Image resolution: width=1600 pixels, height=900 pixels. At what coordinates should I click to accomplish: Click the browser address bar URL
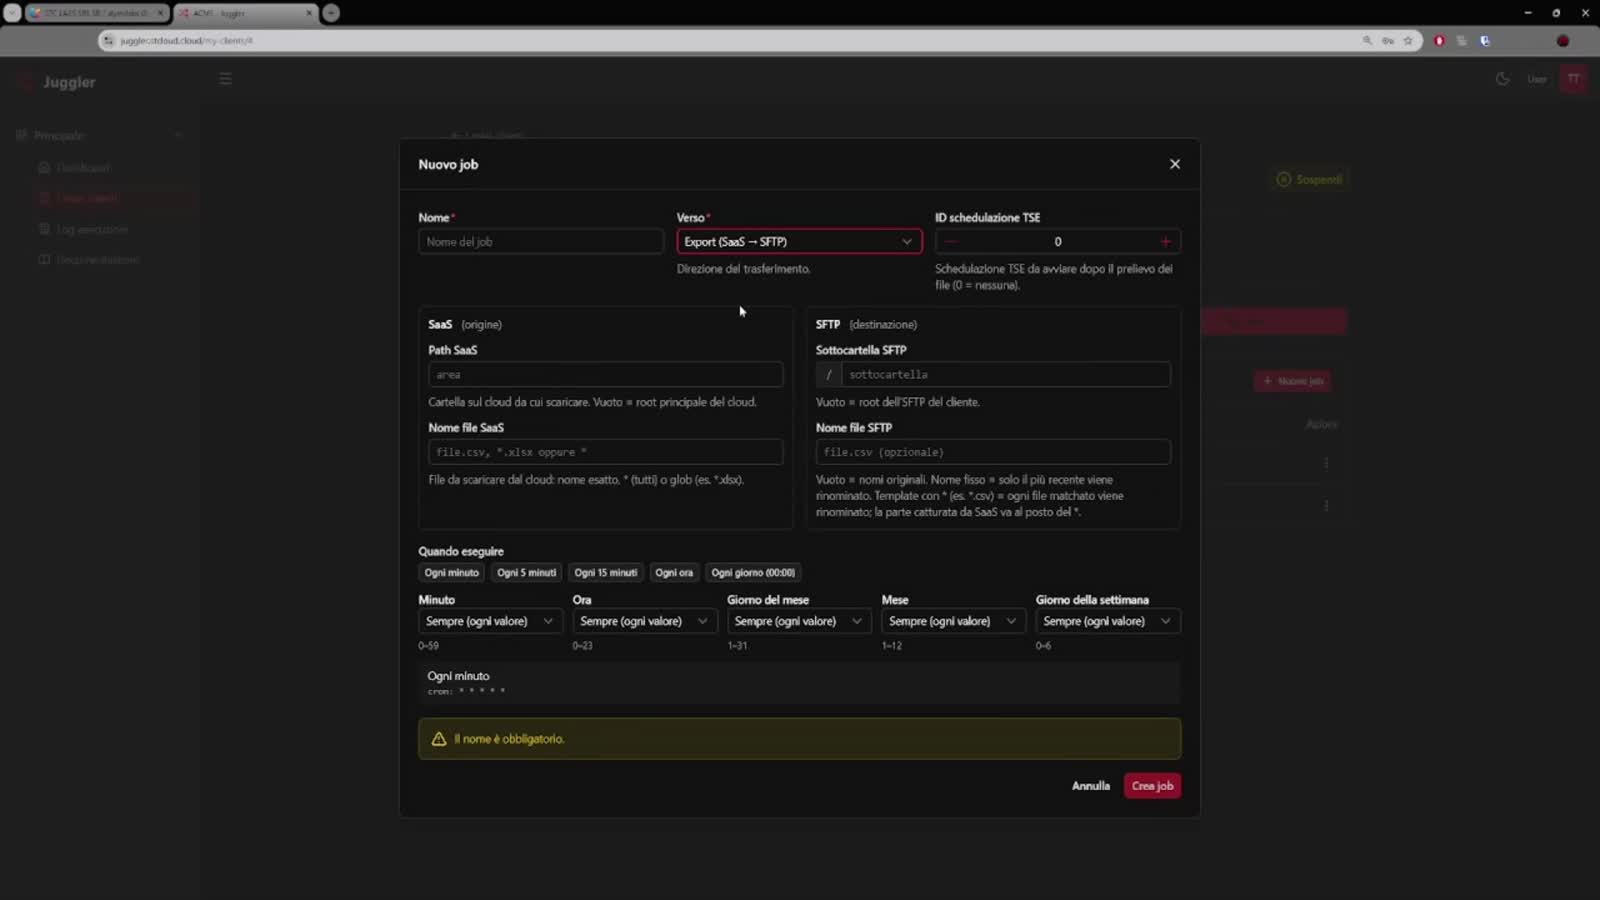[186, 41]
